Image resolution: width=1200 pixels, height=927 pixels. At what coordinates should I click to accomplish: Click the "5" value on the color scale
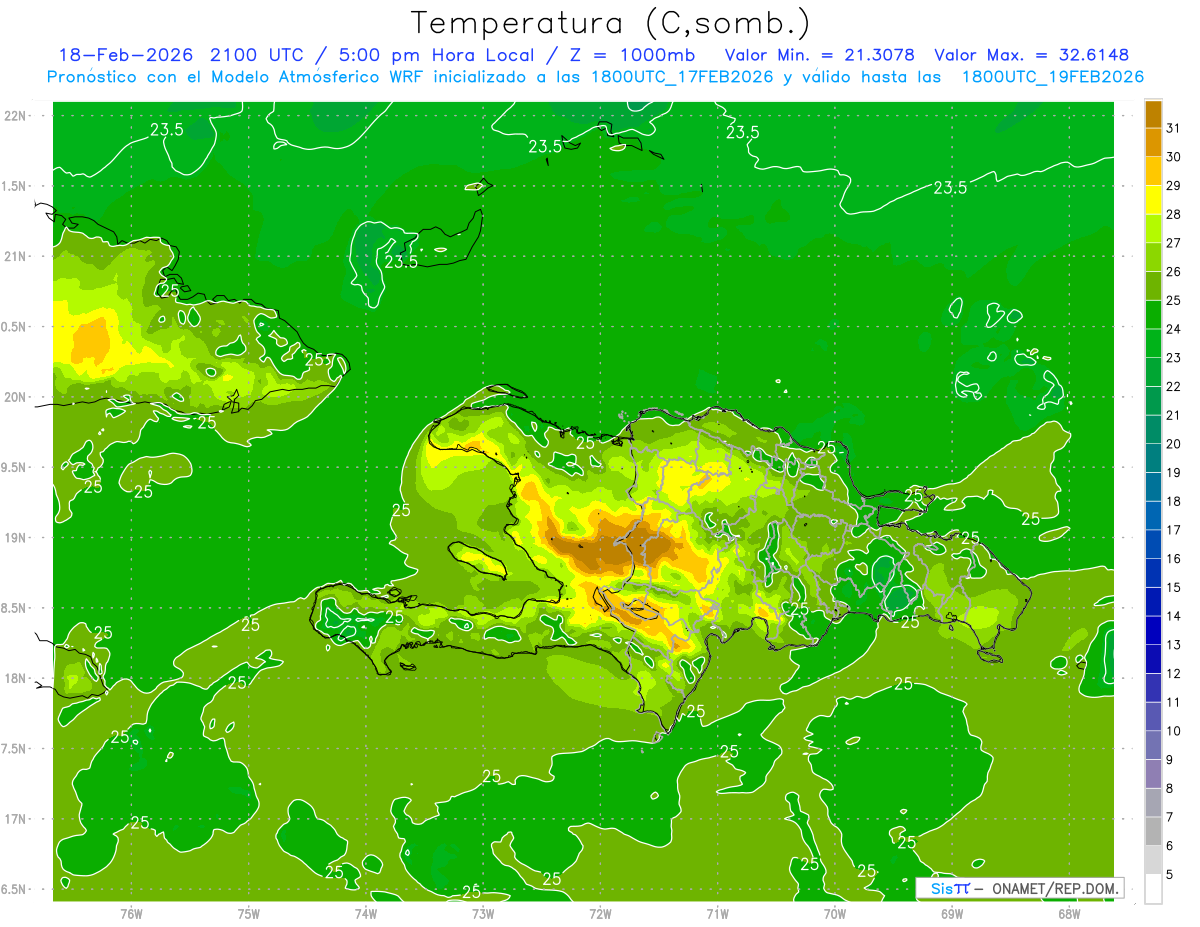[1171, 875]
